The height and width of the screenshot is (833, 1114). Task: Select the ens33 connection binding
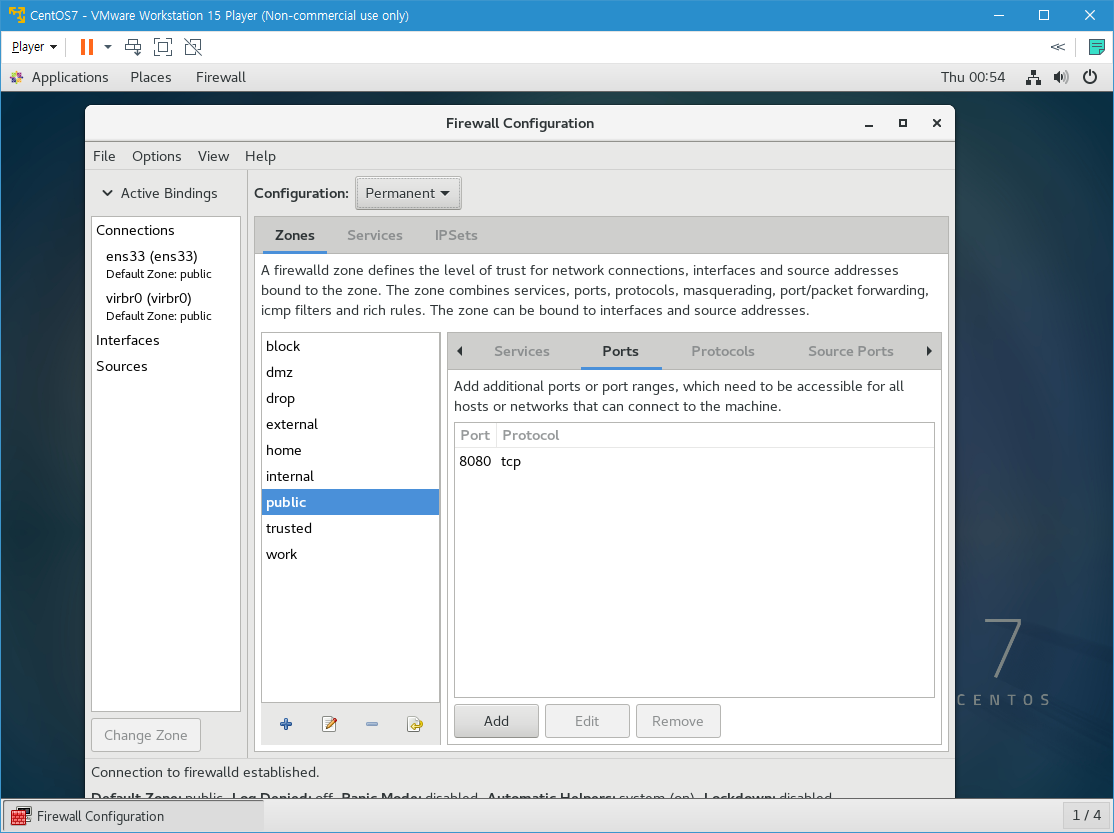166,264
